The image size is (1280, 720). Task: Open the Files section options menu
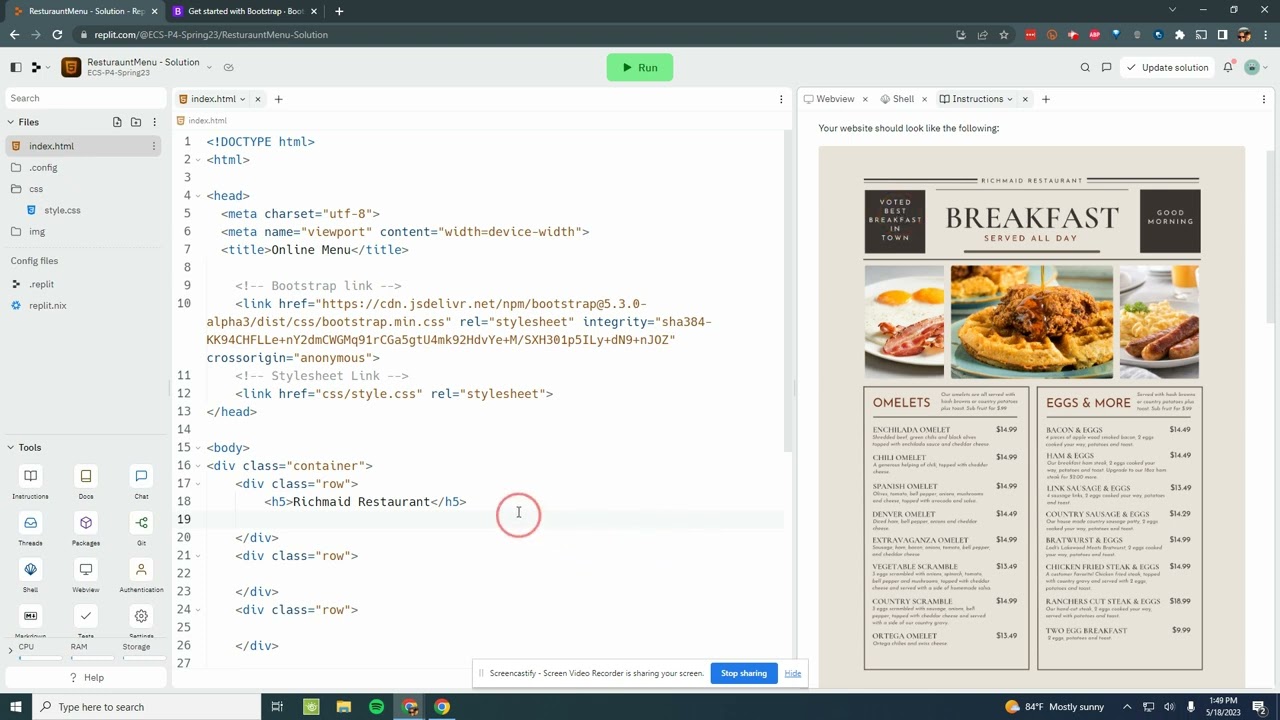pyautogui.click(x=154, y=122)
